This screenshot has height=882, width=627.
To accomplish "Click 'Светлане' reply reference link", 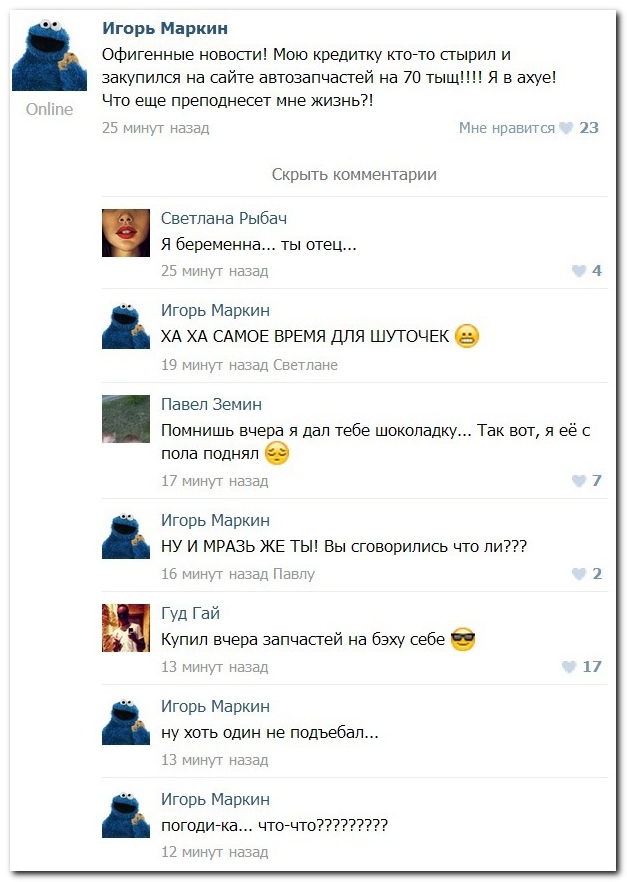I will pos(305,365).
